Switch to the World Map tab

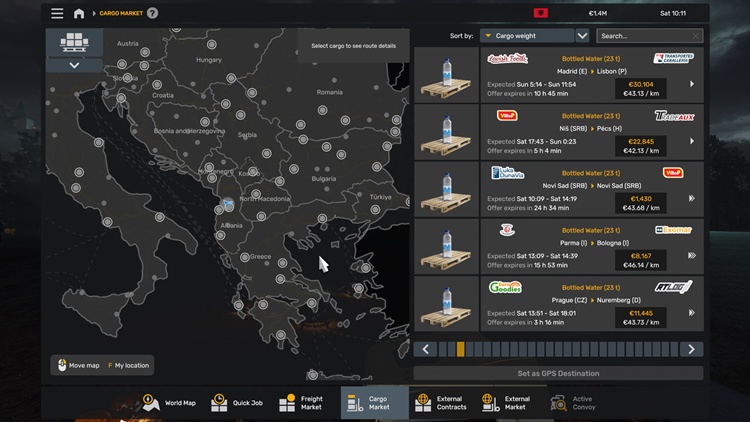170,403
